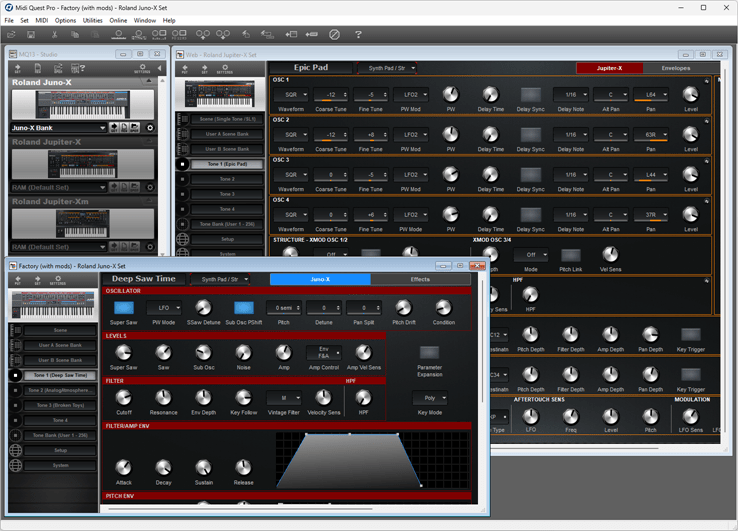Click the New file icon beside Juno-X Bank dropdown
The image size is (738, 531).
coord(124,128)
